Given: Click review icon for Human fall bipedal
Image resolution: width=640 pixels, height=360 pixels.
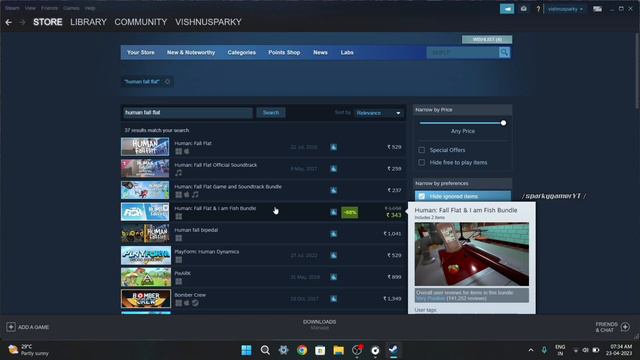Looking at the screenshot, I should coord(333,233).
